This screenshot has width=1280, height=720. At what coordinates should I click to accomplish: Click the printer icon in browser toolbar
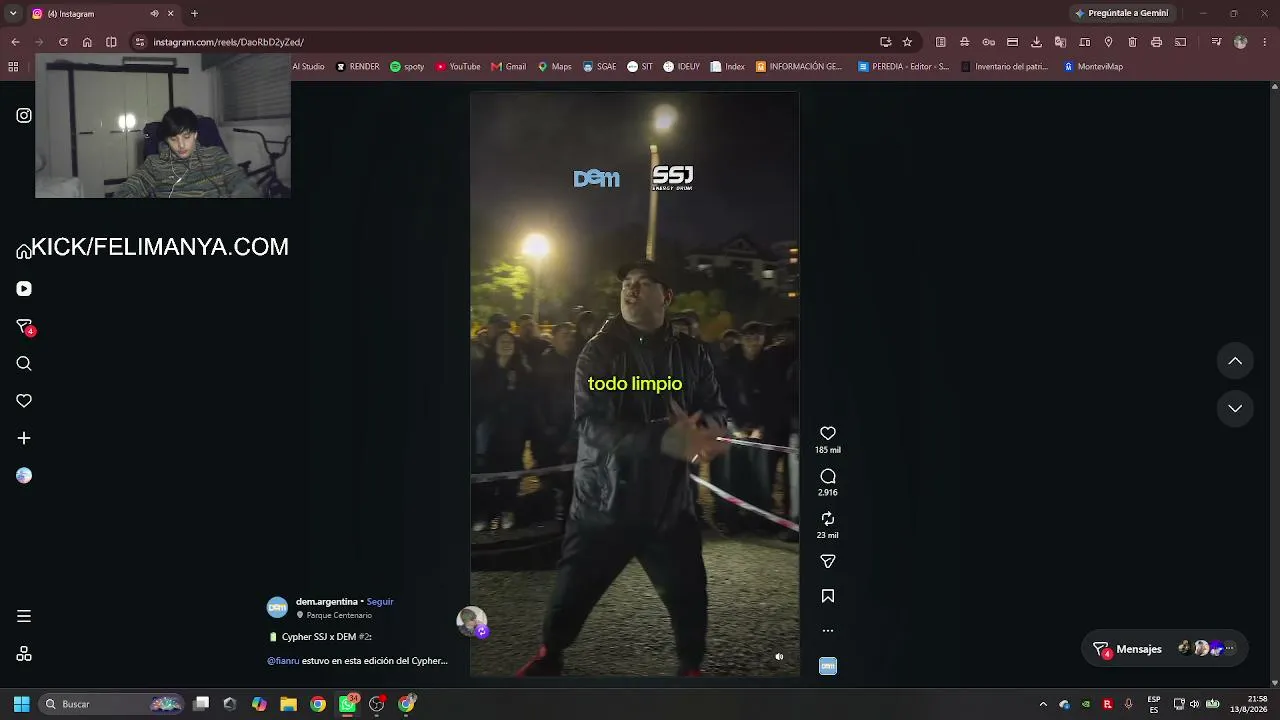pyautogui.click(x=1156, y=42)
